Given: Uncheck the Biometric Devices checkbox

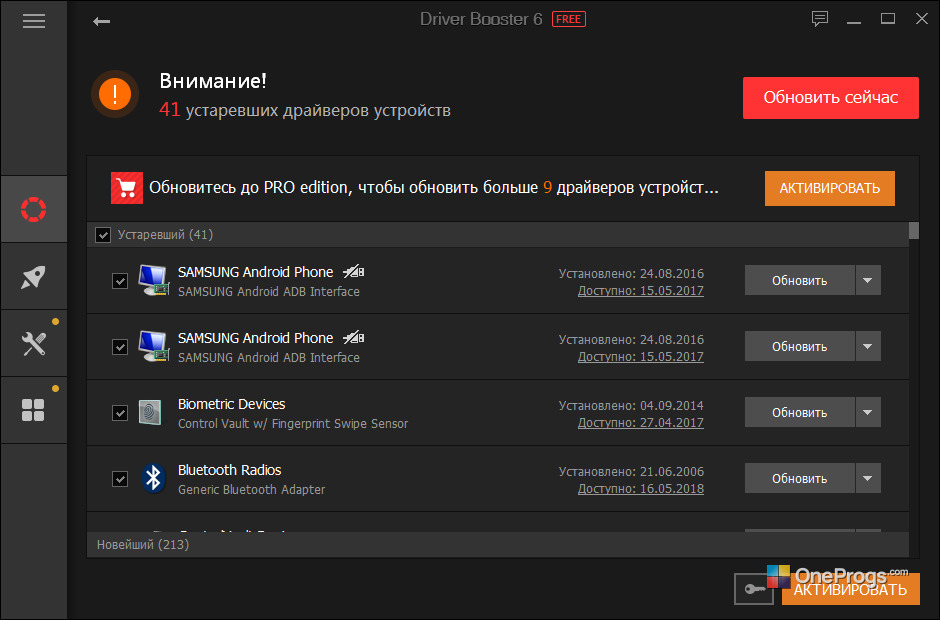Looking at the screenshot, I should coord(120,413).
